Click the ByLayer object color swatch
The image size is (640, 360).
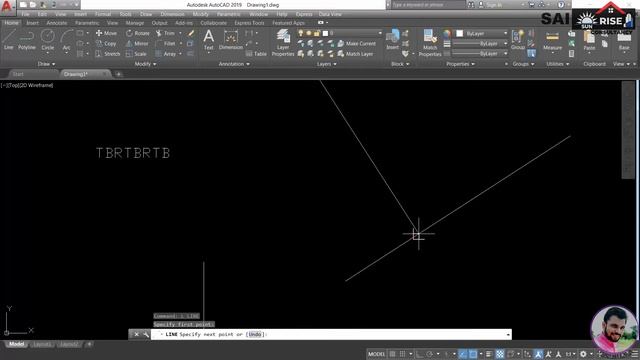pos(460,33)
